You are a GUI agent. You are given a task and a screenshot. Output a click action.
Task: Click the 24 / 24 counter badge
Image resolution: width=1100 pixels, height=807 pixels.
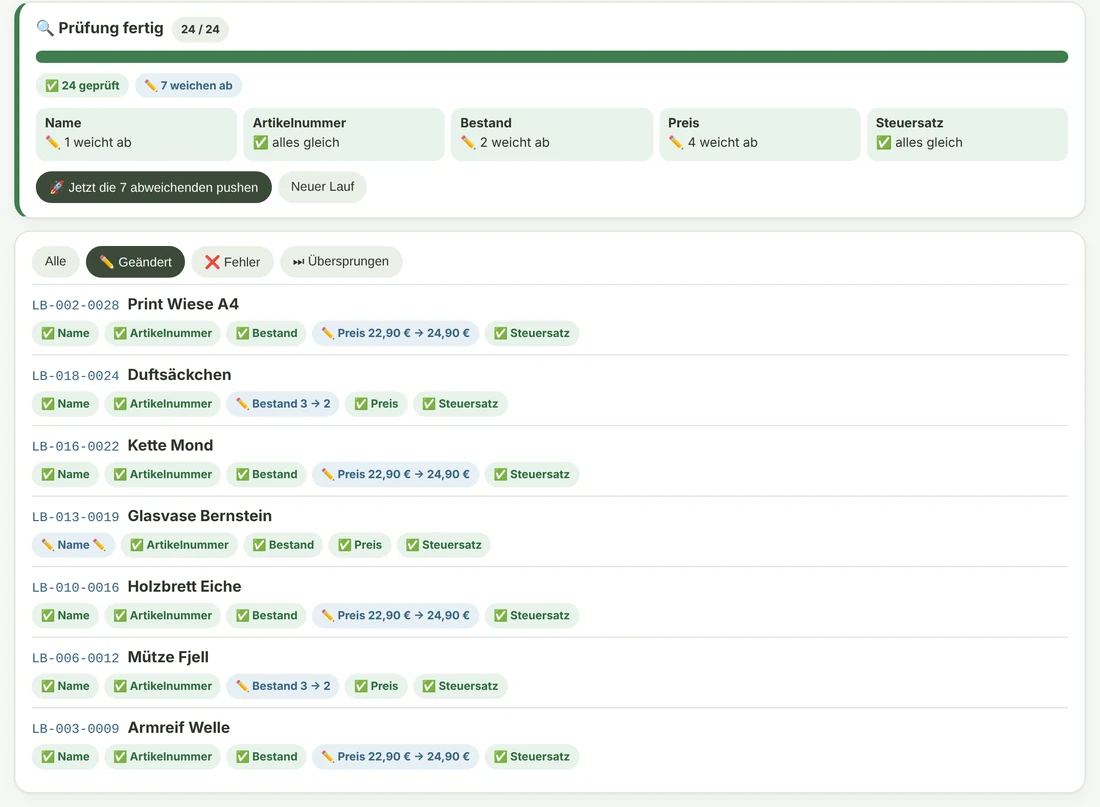point(200,29)
